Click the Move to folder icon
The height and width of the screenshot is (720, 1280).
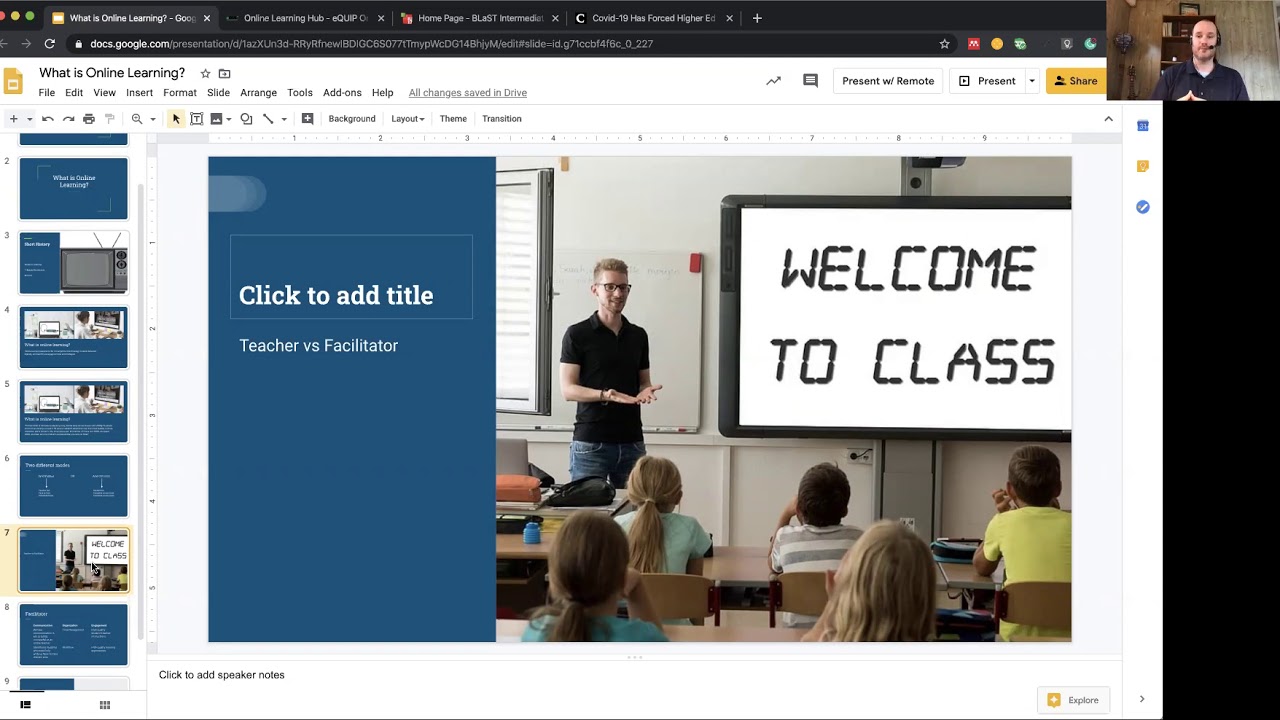[x=224, y=73]
